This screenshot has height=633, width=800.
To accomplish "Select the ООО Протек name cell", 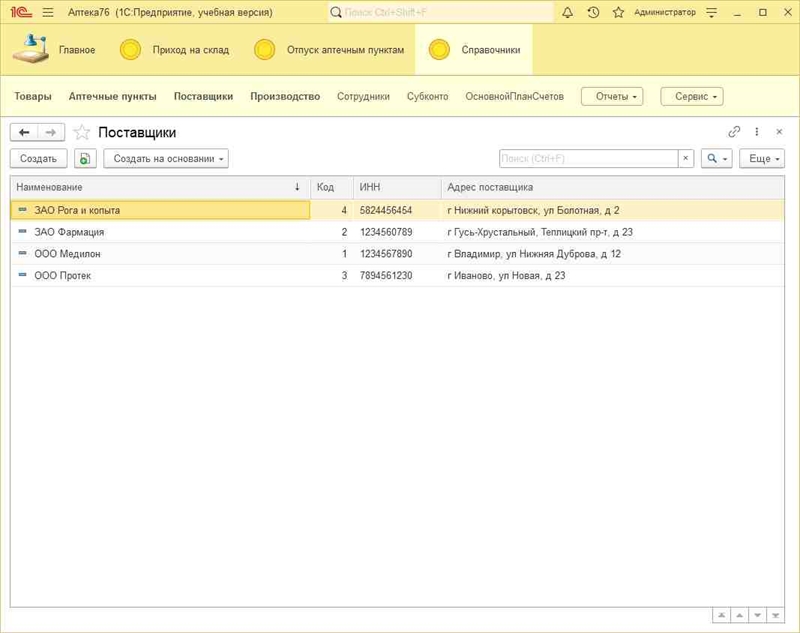I will pyautogui.click(x=160, y=275).
